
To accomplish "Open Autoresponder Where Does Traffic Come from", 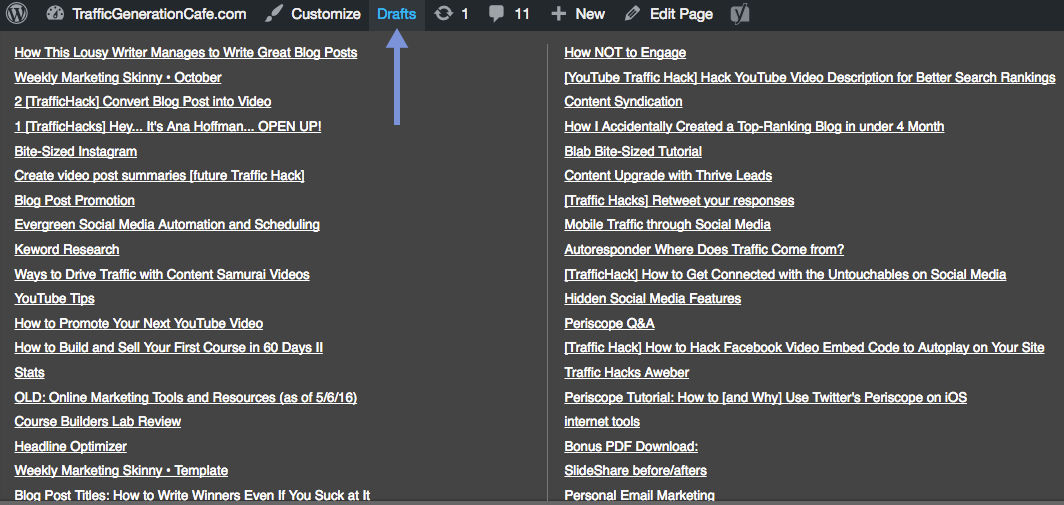I will click(704, 250).
